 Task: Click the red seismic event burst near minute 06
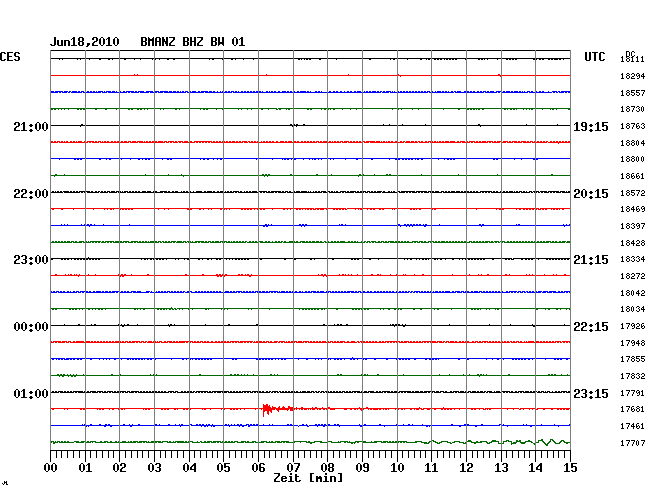(278, 409)
